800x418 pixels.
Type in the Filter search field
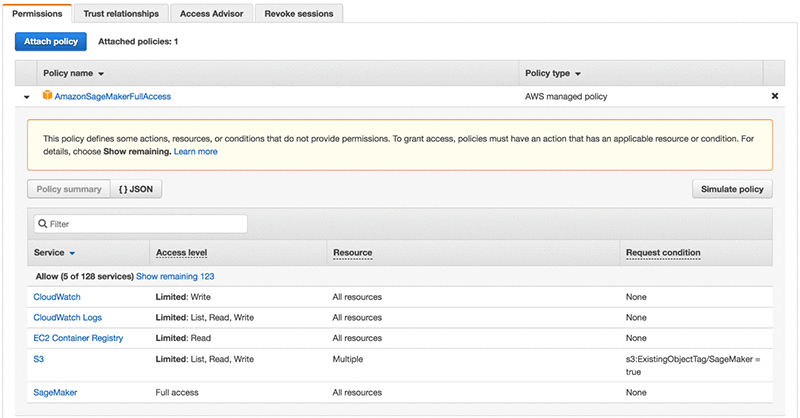[x=145, y=224]
